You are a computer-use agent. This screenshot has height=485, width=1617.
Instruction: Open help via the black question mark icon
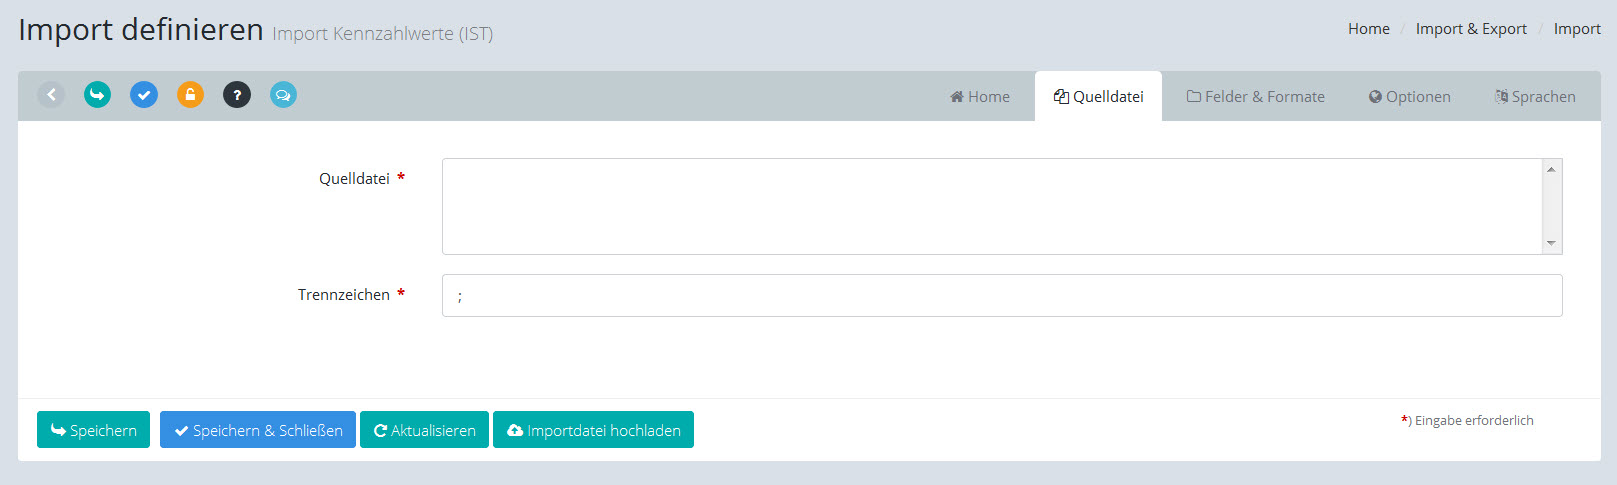[237, 95]
